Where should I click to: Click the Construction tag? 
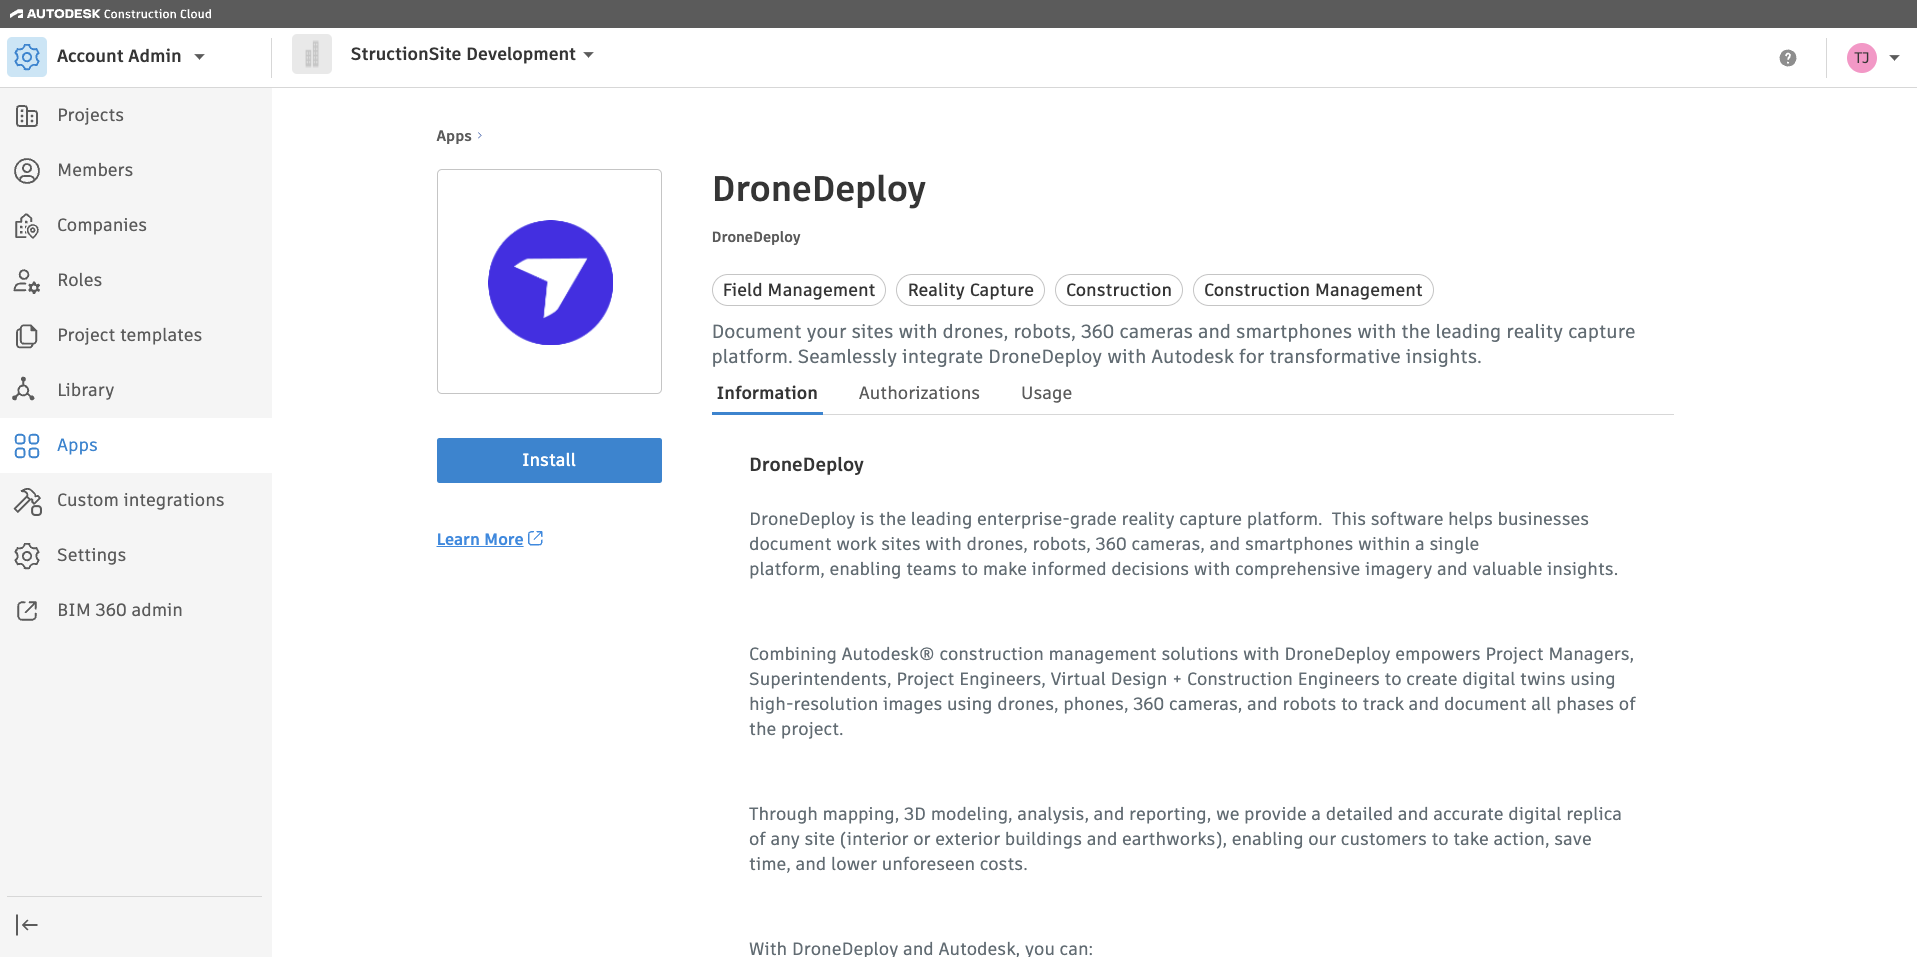tap(1118, 290)
